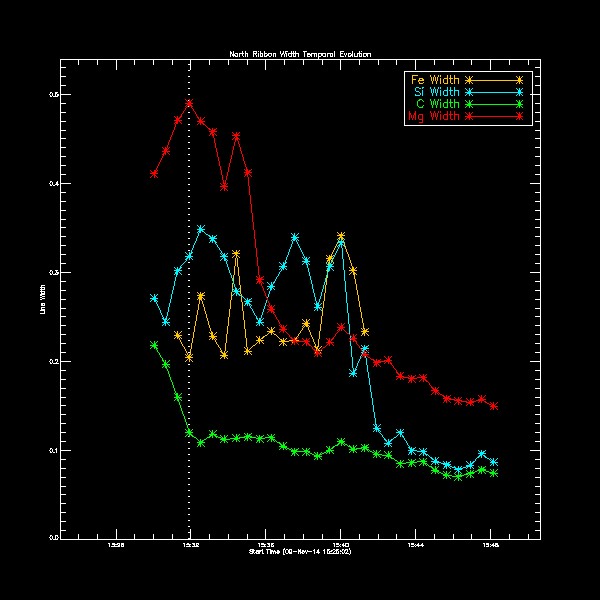Click the Fe Width legend label
The image size is (600, 600).
tap(434, 79)
